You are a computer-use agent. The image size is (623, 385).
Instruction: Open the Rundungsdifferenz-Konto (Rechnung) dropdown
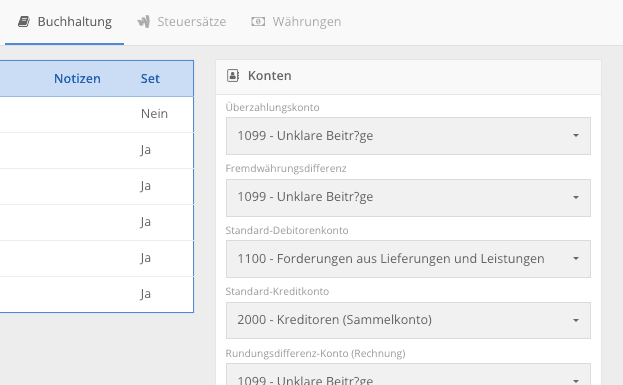coord(408,374)
